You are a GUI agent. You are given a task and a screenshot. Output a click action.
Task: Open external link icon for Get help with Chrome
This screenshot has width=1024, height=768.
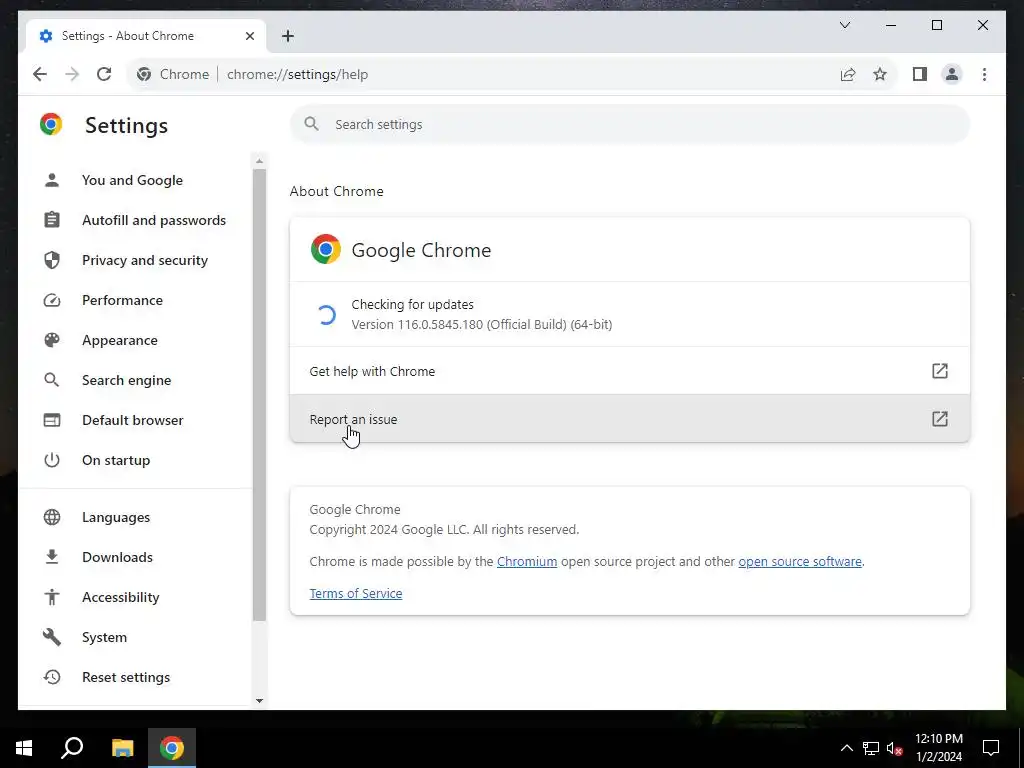tap(939, 371)
